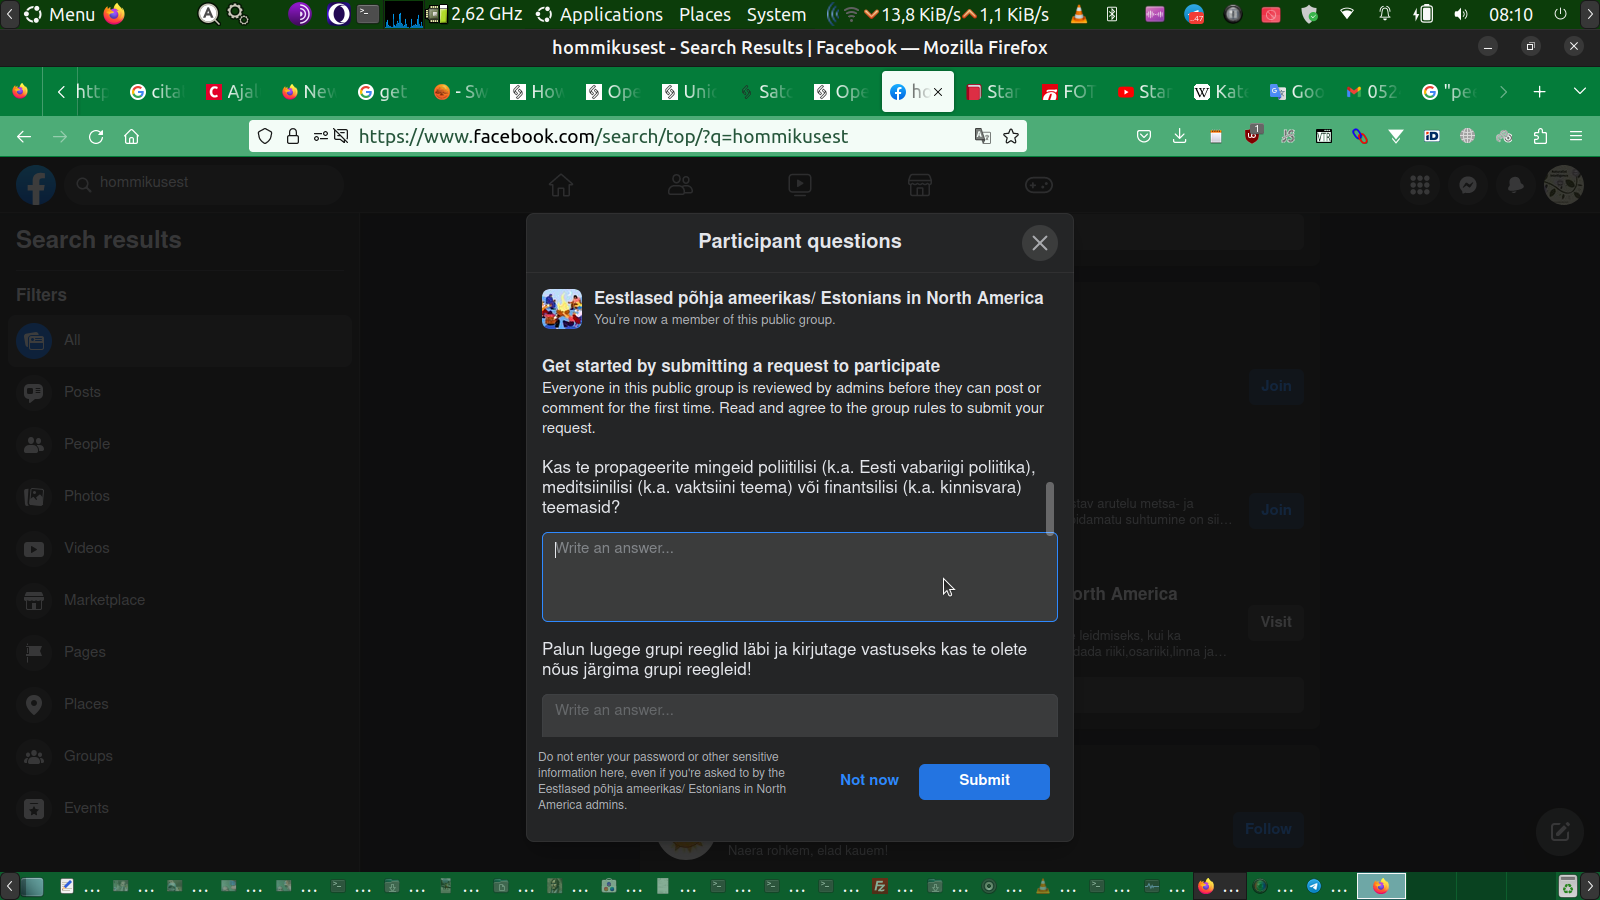Open the new message compose icon

pyautogui.click(x=1560, y=832)
